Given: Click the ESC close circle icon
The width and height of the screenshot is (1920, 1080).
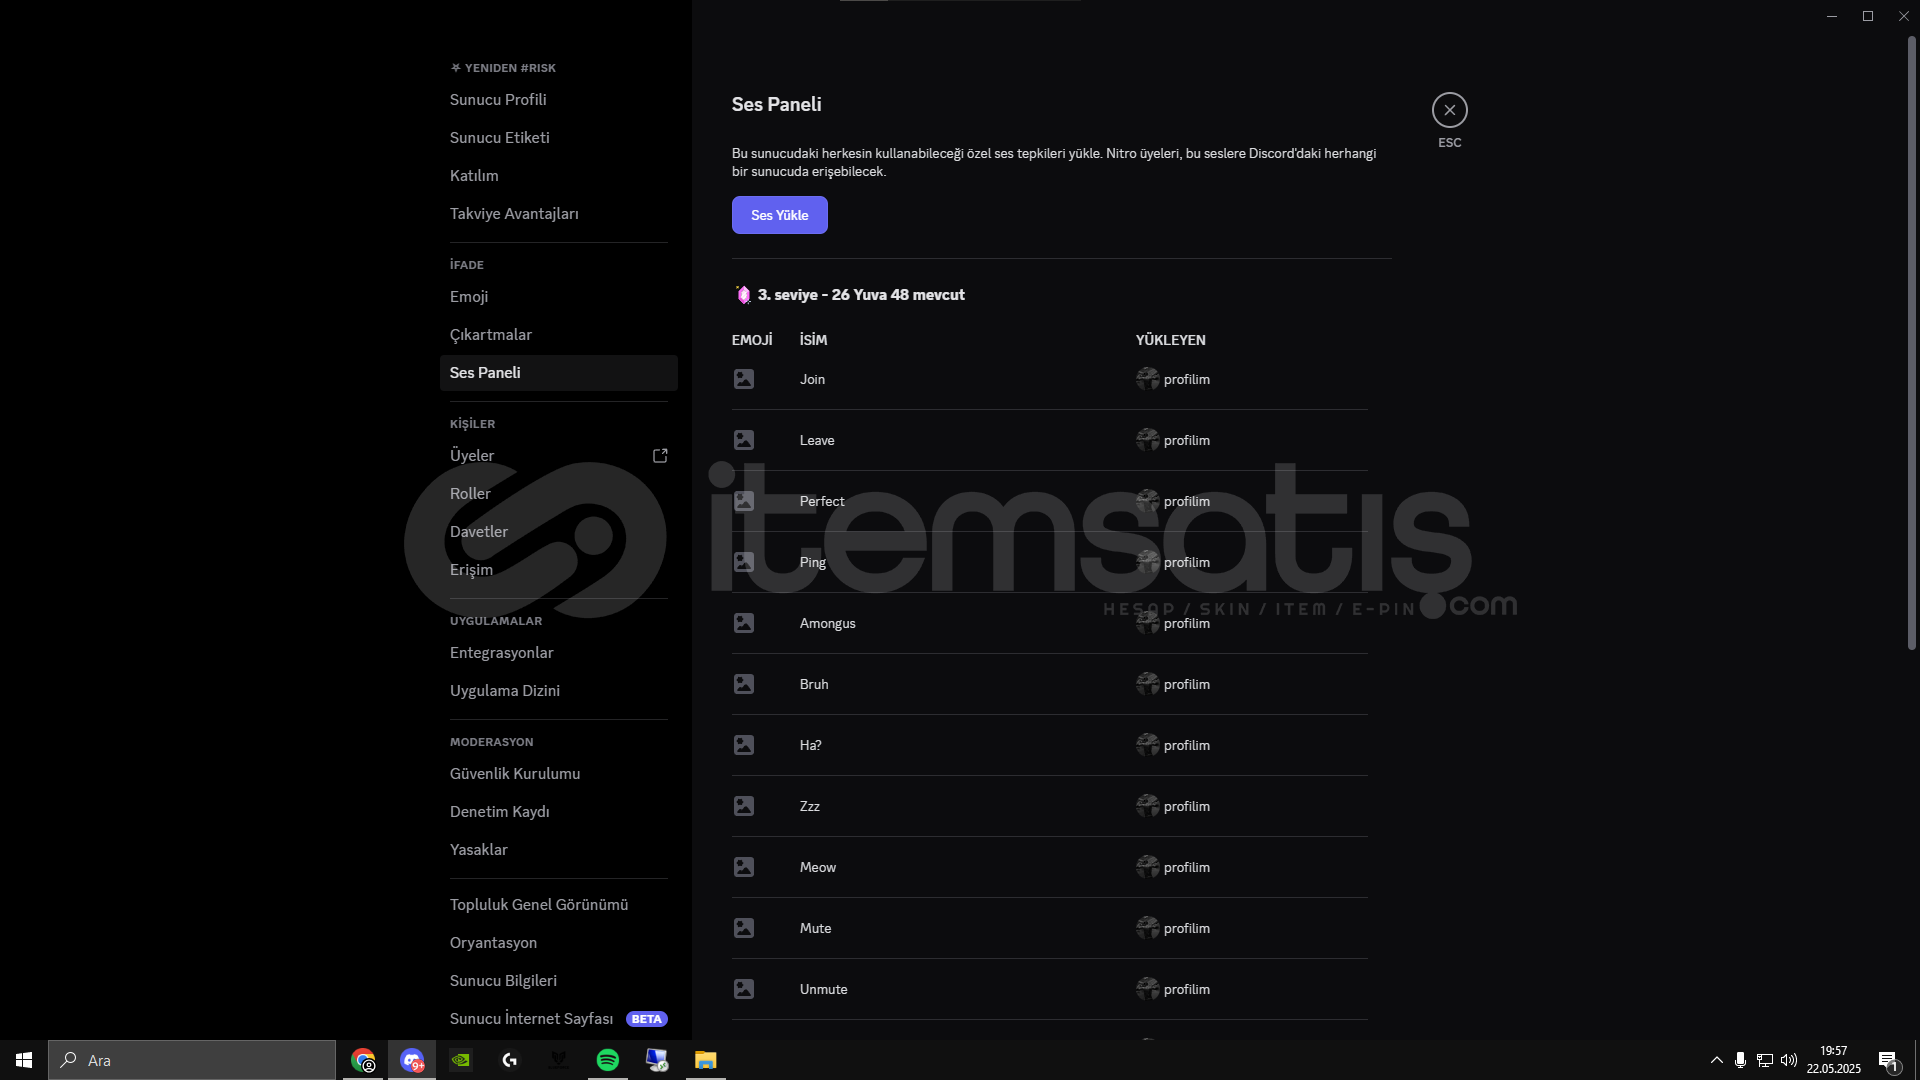Looking at the screenshot, I should 1449,110.
